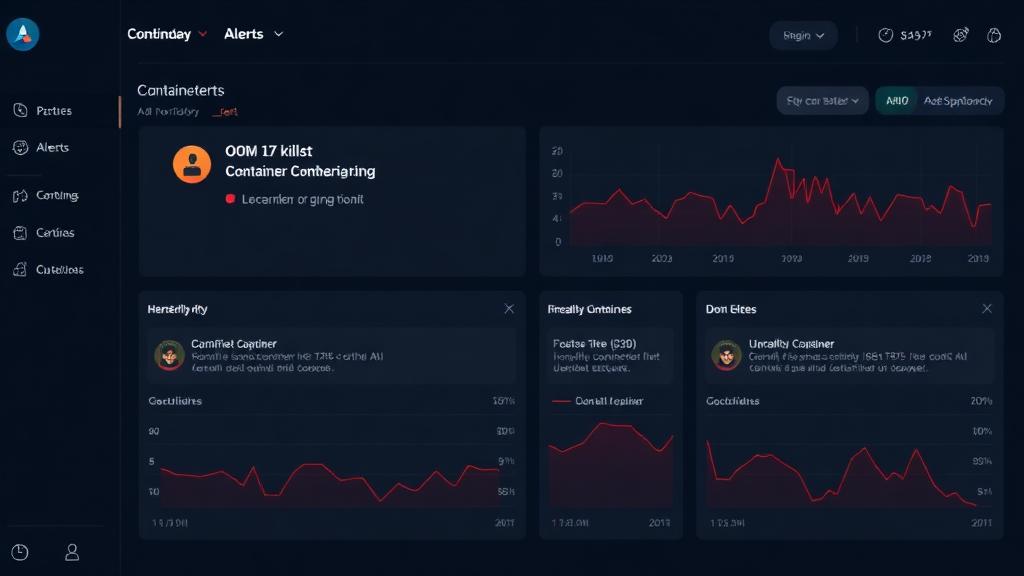Click the clock icon at sidebar bottom
The width and height of the screenshot is (1024, 576).
coord(20,551)
